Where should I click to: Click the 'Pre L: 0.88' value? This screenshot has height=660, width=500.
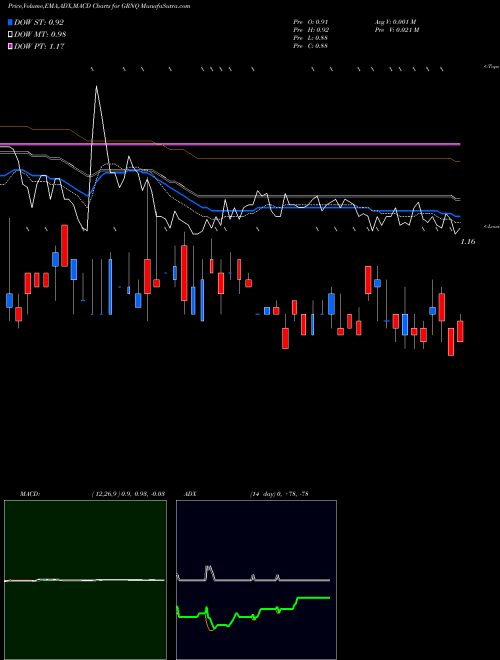pos(311,38)
